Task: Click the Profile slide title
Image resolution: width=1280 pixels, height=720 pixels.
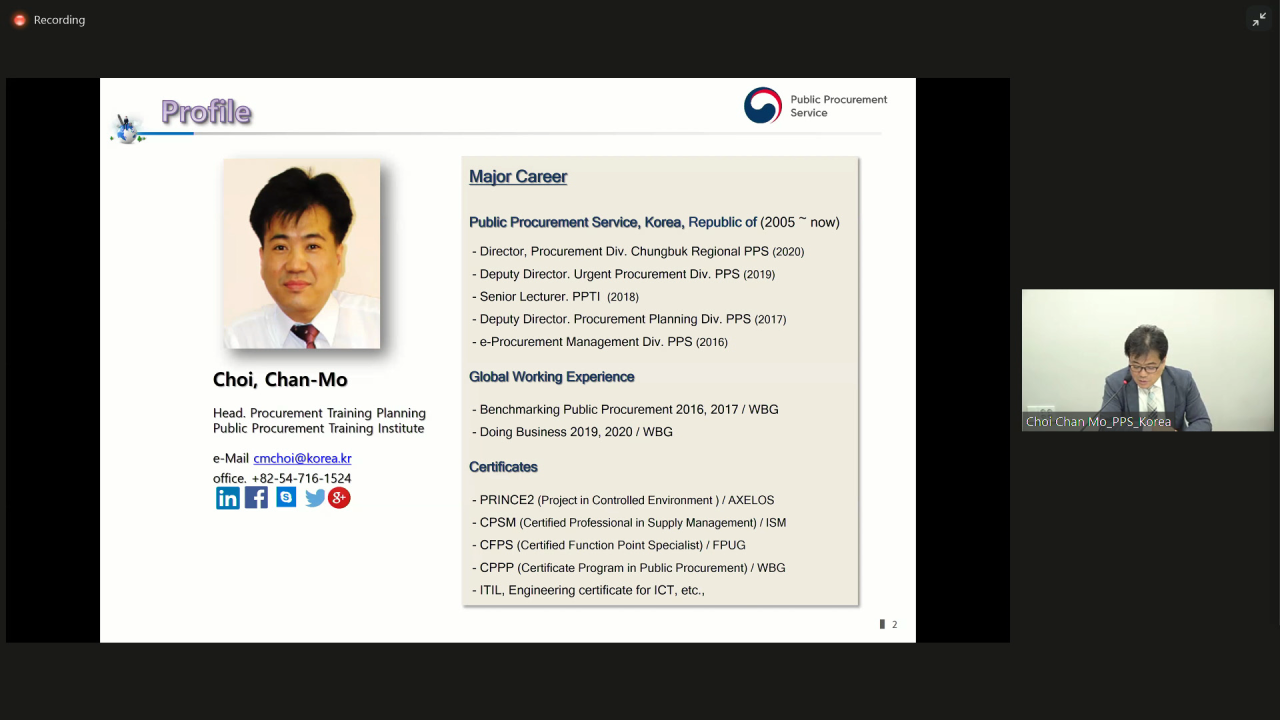Action: 206,112
